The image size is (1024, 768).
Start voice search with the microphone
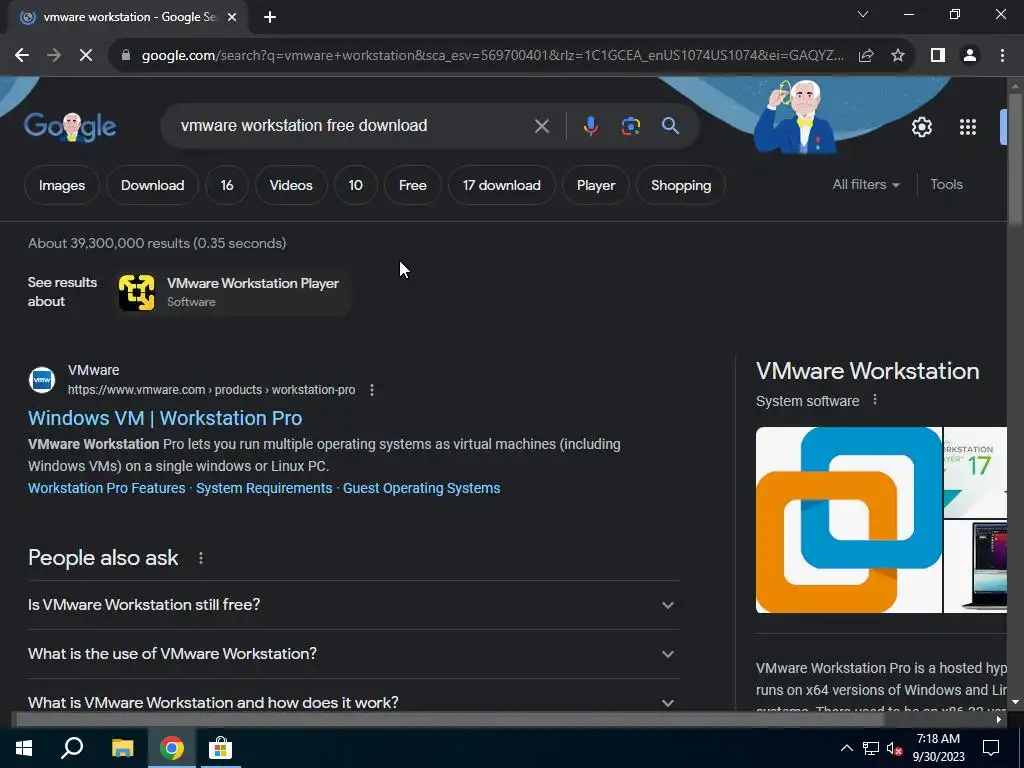[x=590, y=126]
